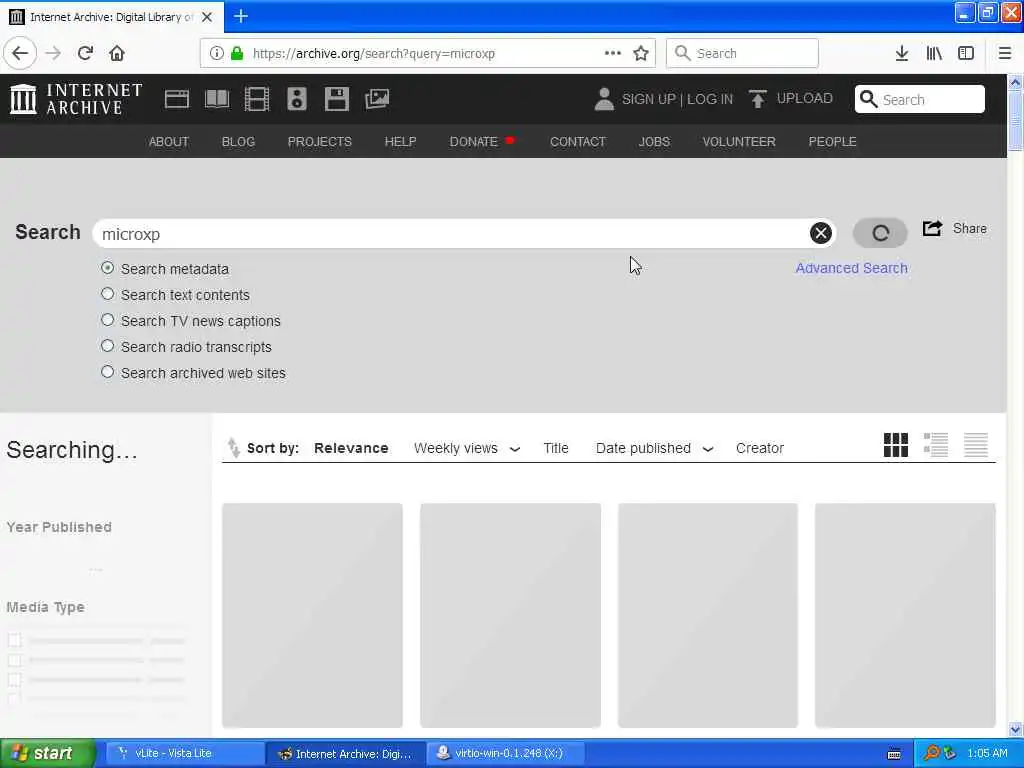Click the UPLOAD link

tap(805, 99)
